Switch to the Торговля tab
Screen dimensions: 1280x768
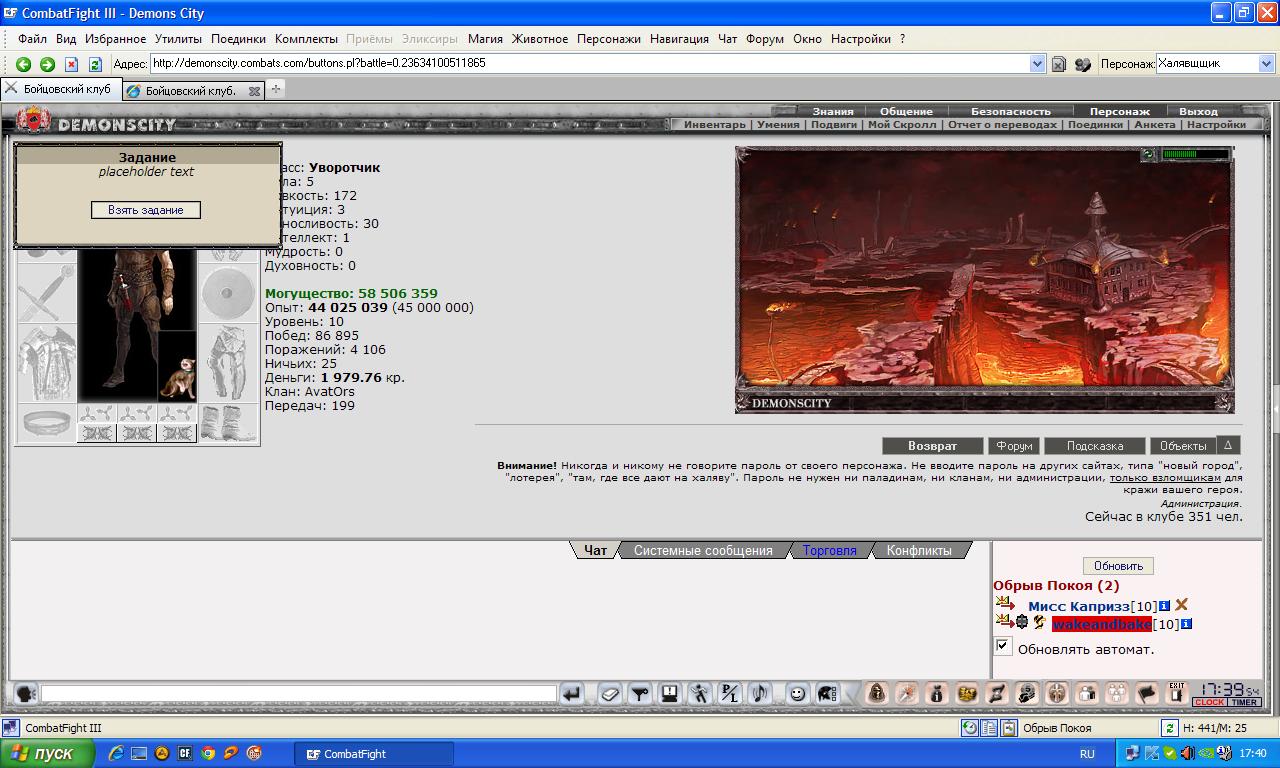tap(829, 550)
